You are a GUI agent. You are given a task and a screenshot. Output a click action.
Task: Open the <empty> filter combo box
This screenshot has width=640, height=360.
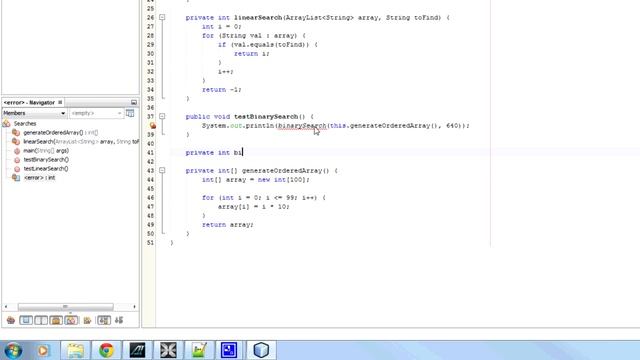(96, 113)
